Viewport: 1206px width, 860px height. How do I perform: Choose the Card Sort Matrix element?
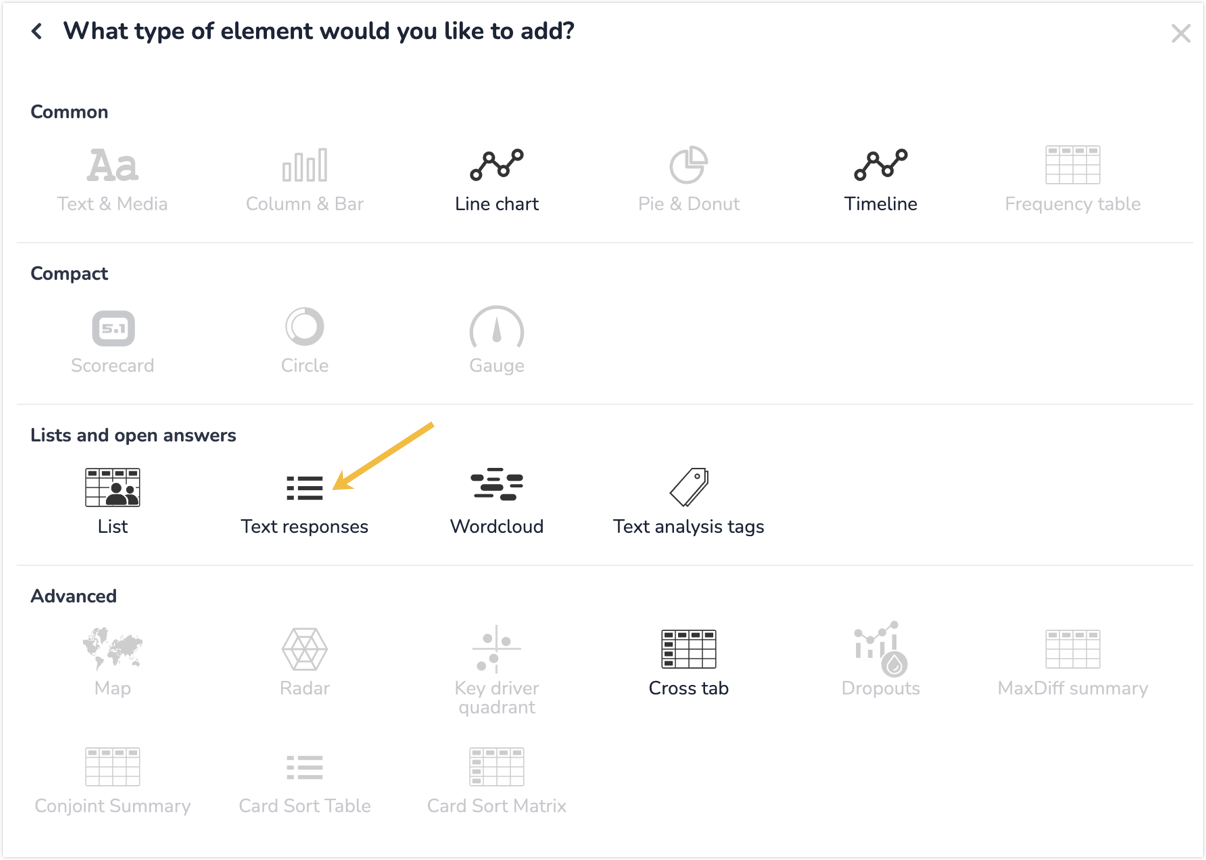click(x=497, y=782)
